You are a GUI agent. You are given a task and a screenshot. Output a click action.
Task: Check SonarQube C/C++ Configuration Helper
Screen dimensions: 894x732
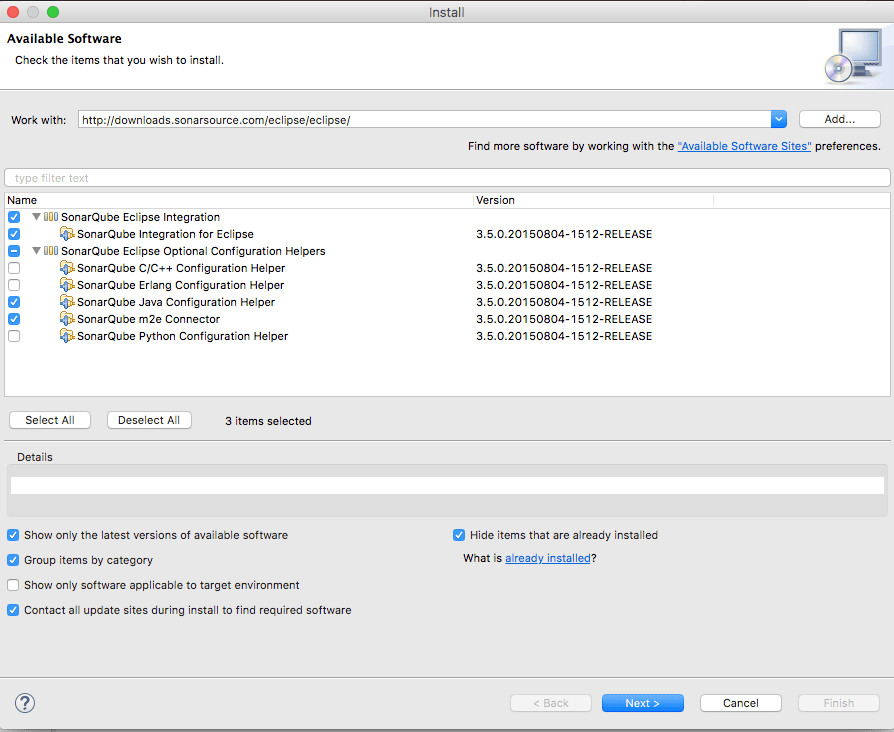point(14,268)
